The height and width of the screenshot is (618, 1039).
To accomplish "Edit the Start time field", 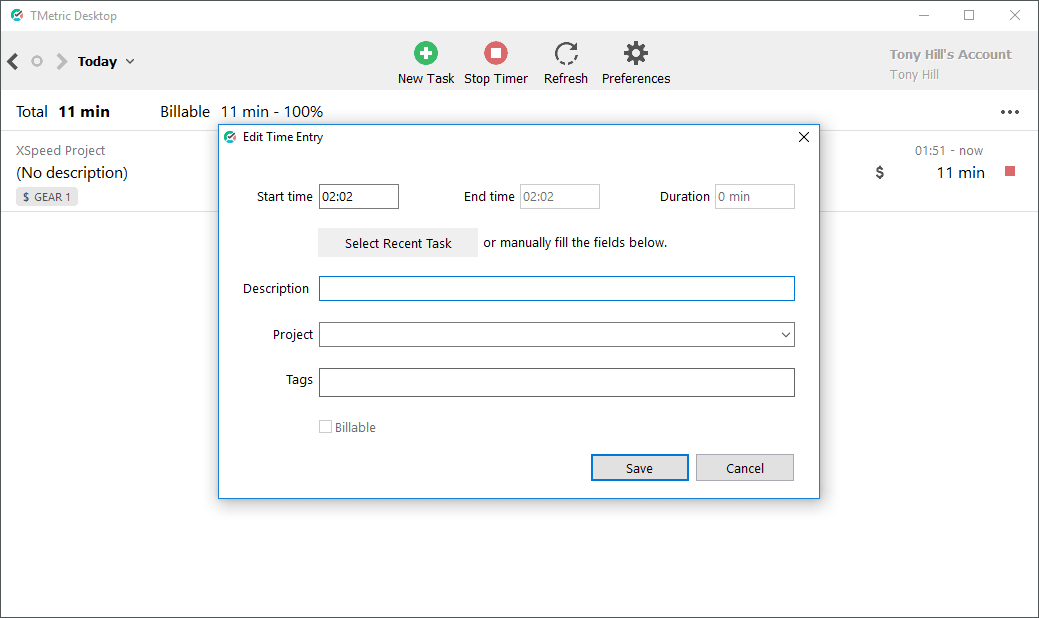I will point(358,197).
